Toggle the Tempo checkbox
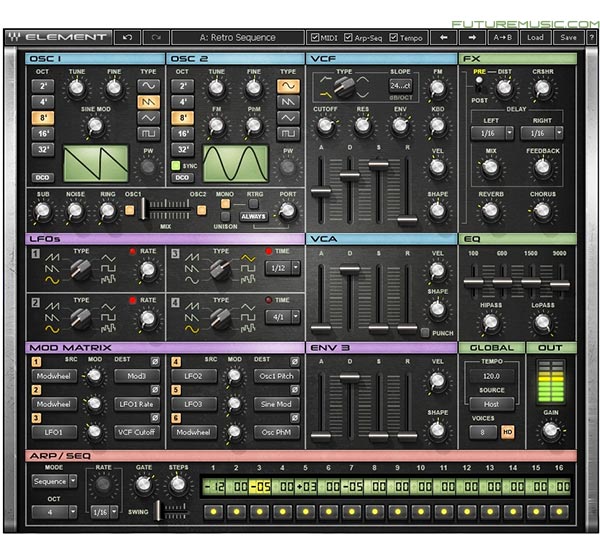 point(393,38)
